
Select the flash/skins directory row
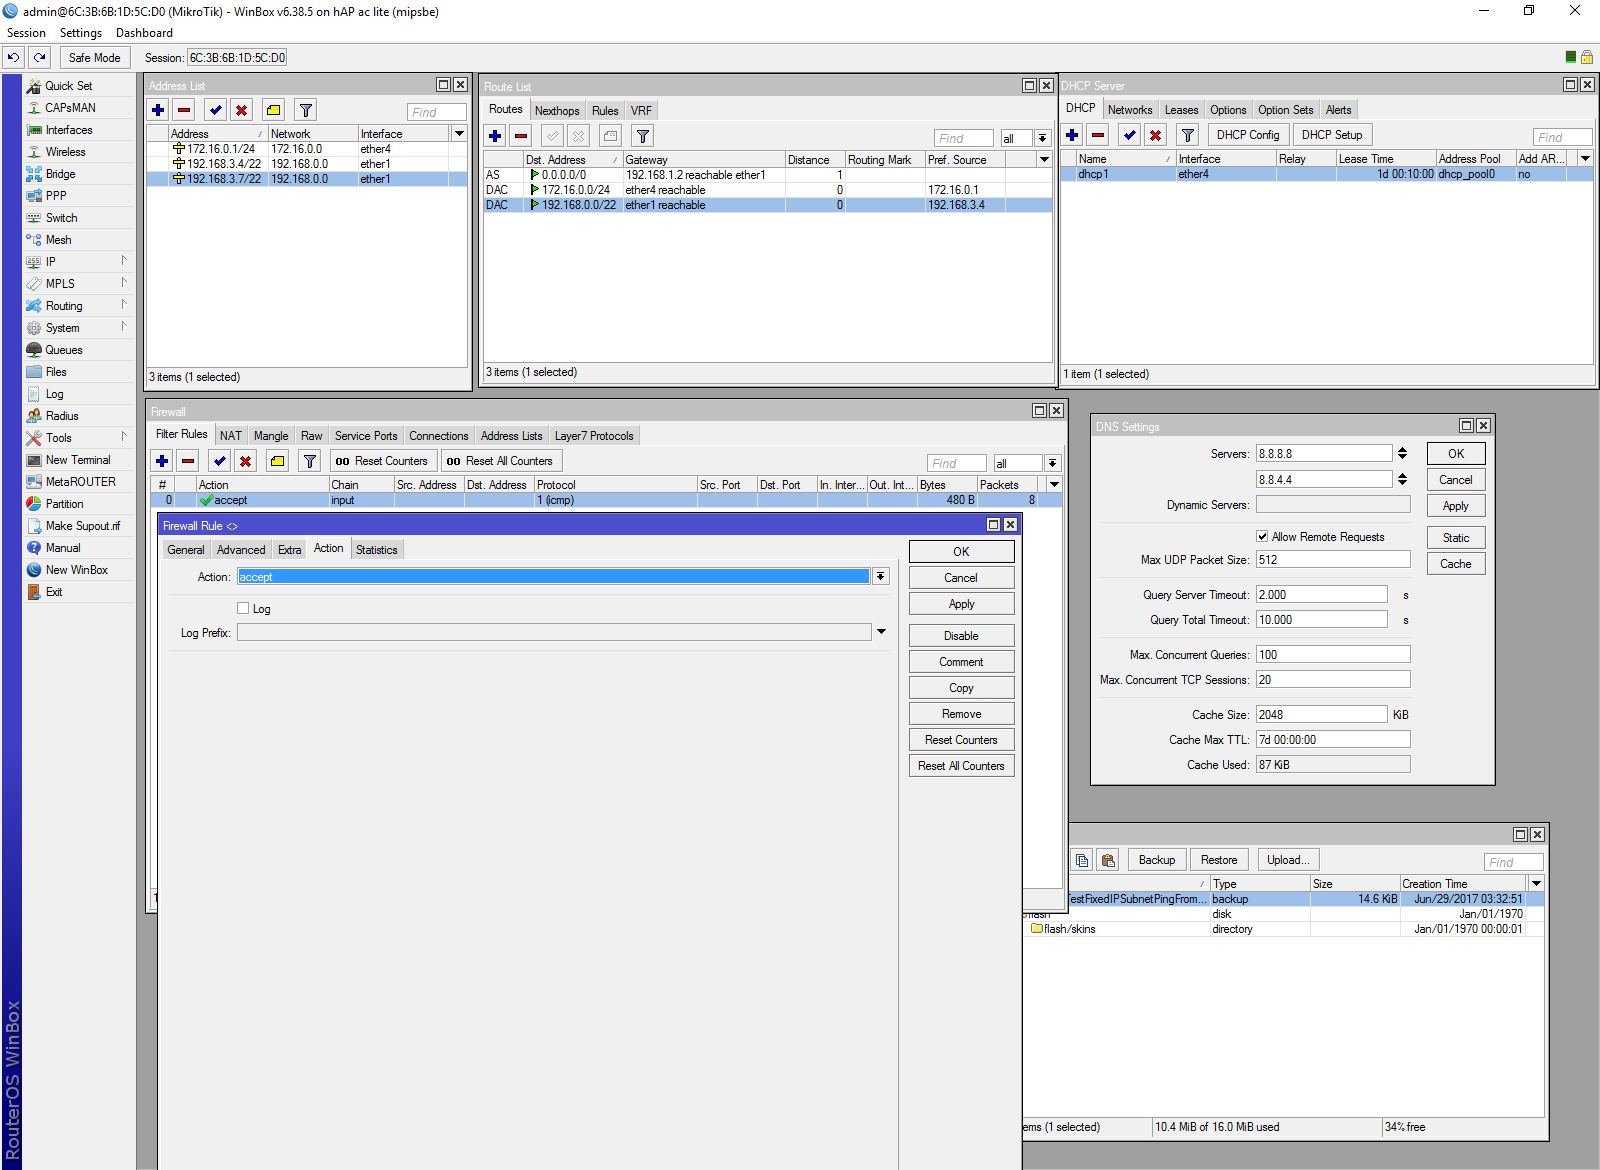tap(1284, 929)
